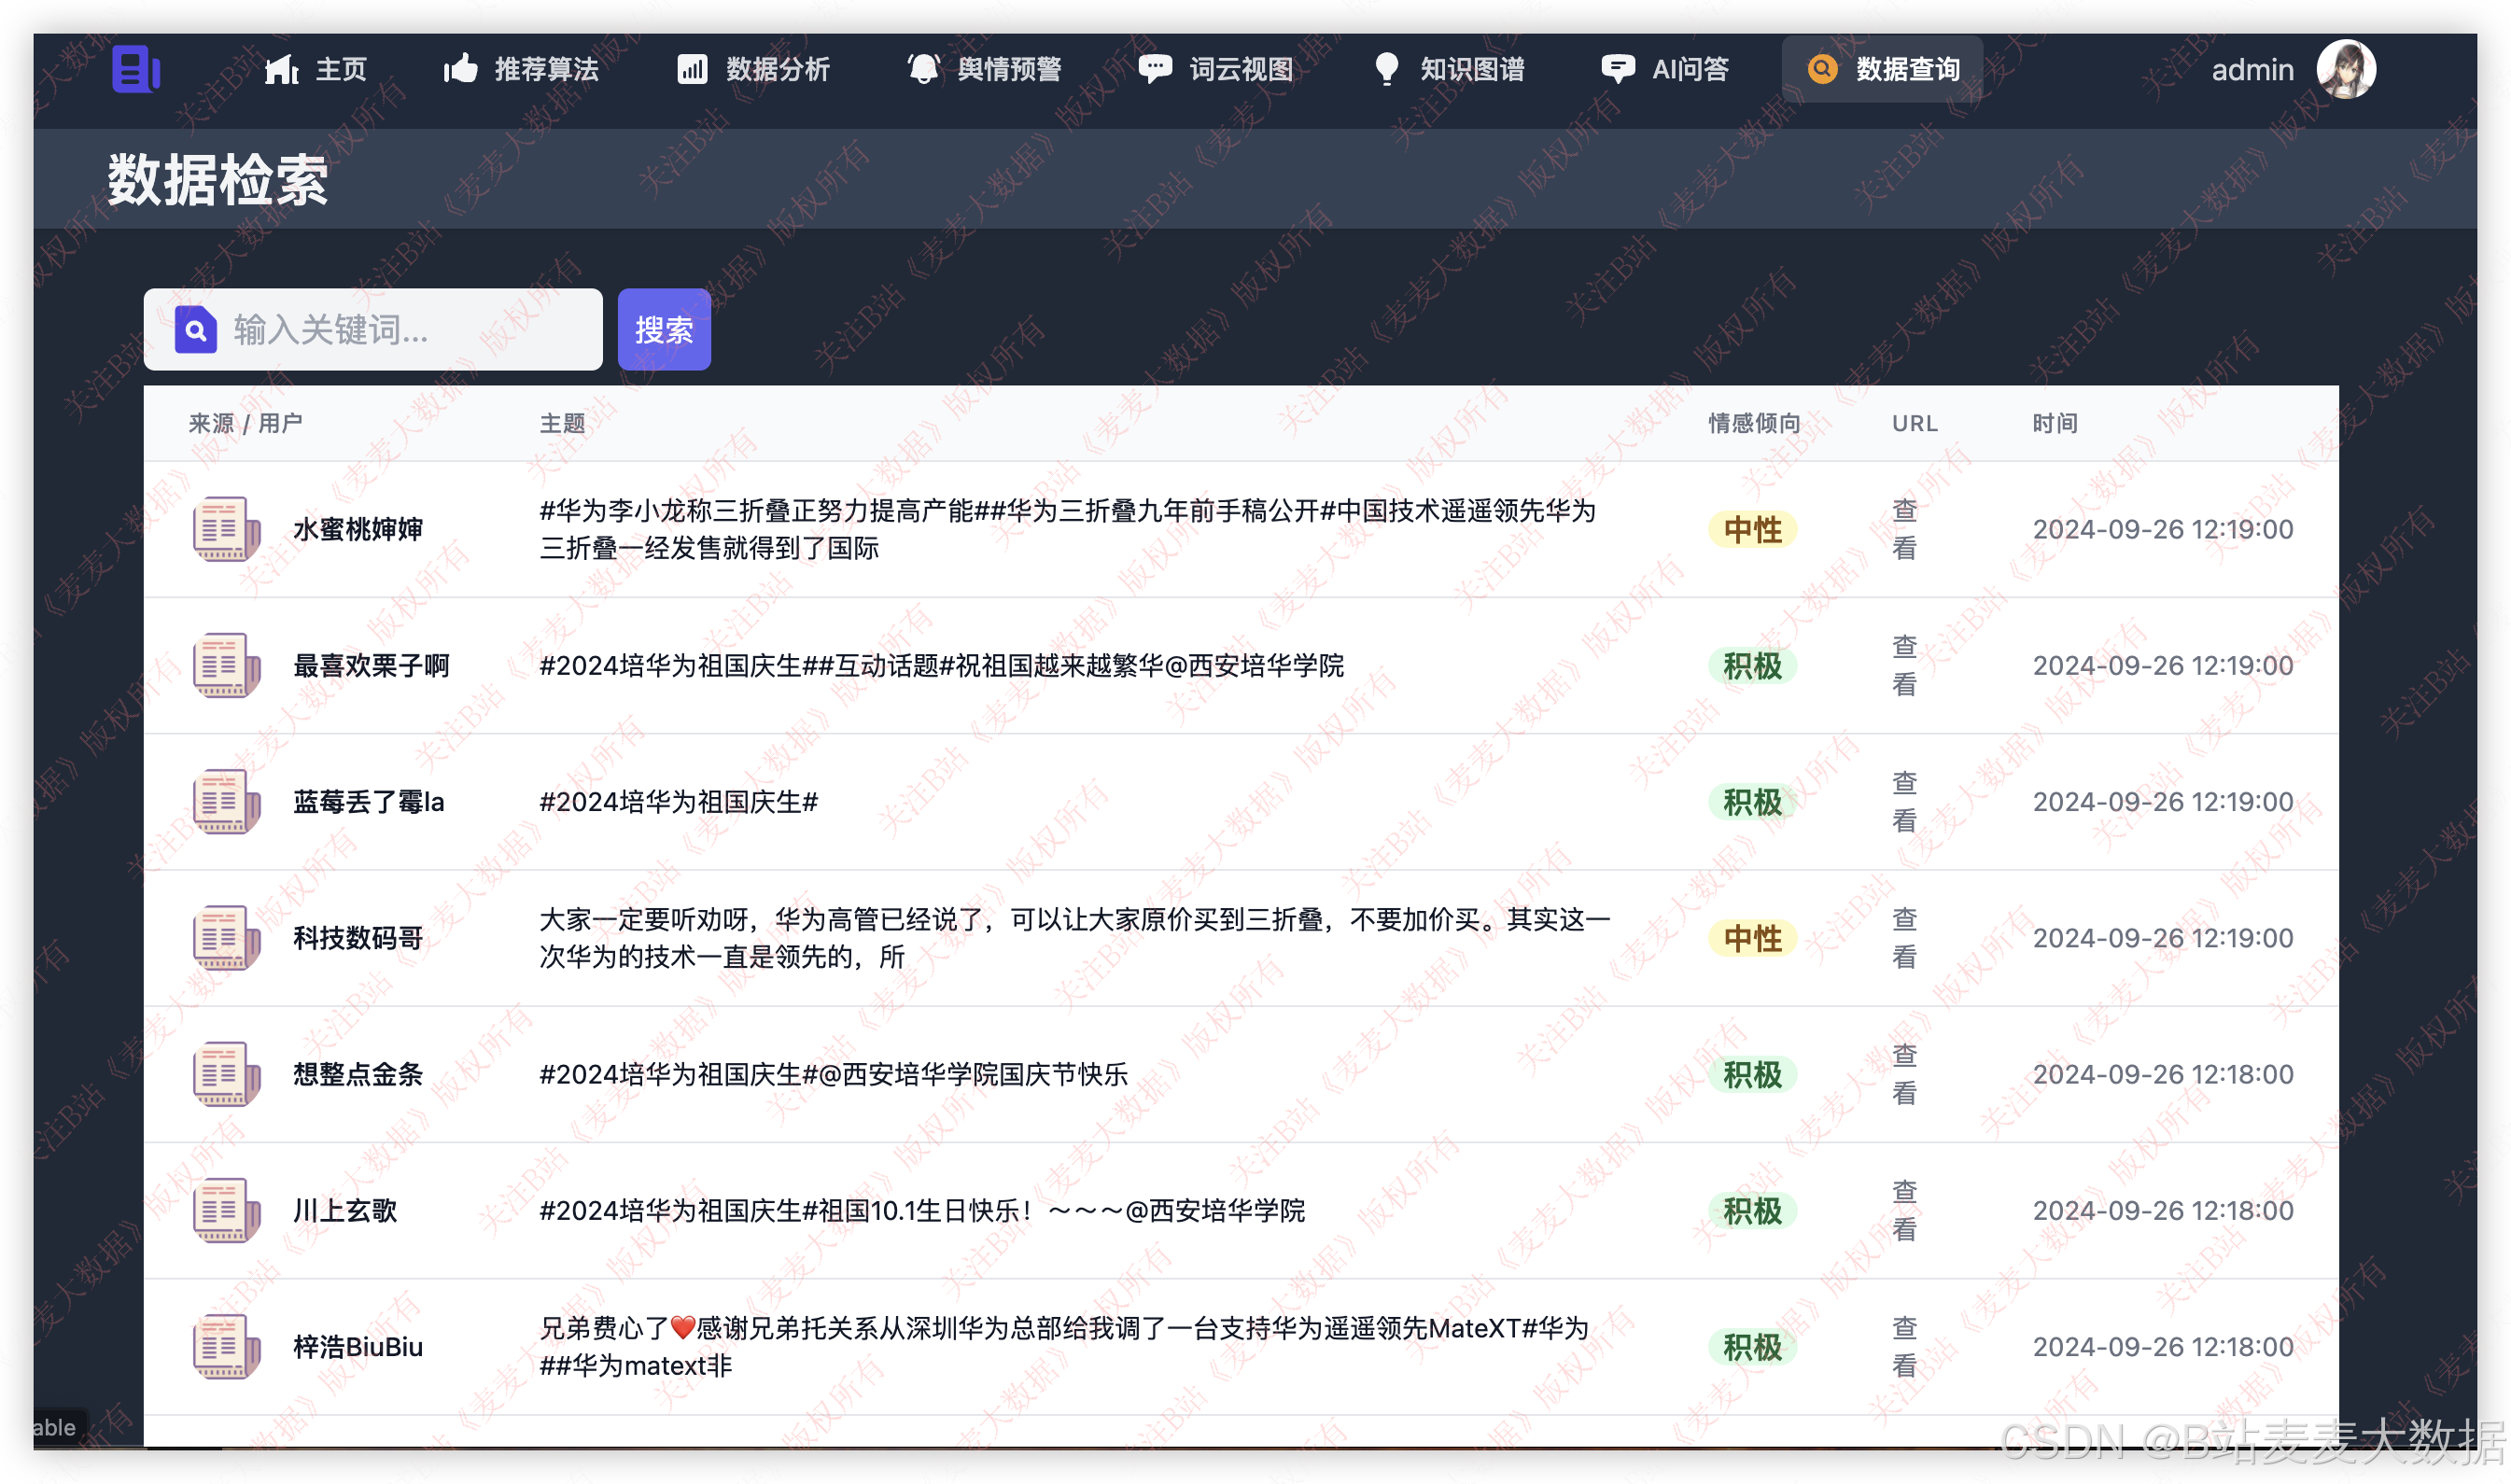
Task: Click the search magnifier icon in keyword box
Action: point(196,330)
